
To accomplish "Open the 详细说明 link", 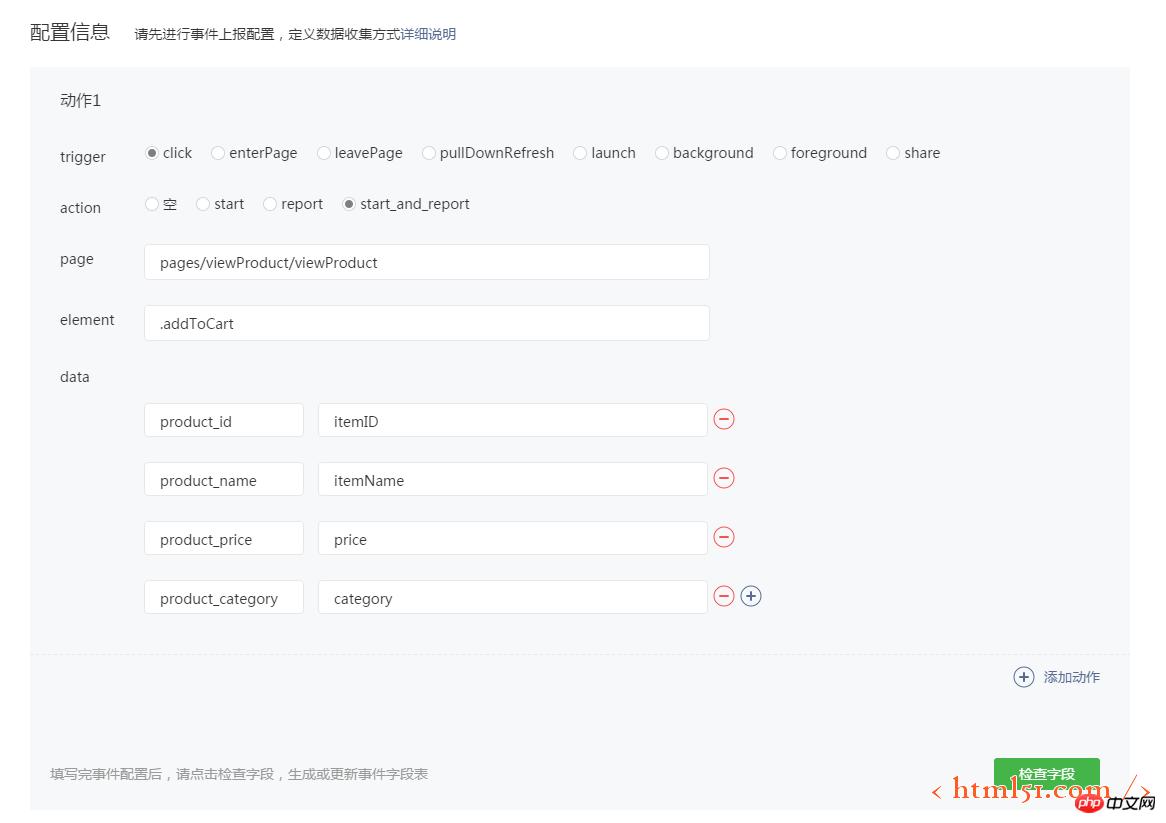I will click(429, 33).
